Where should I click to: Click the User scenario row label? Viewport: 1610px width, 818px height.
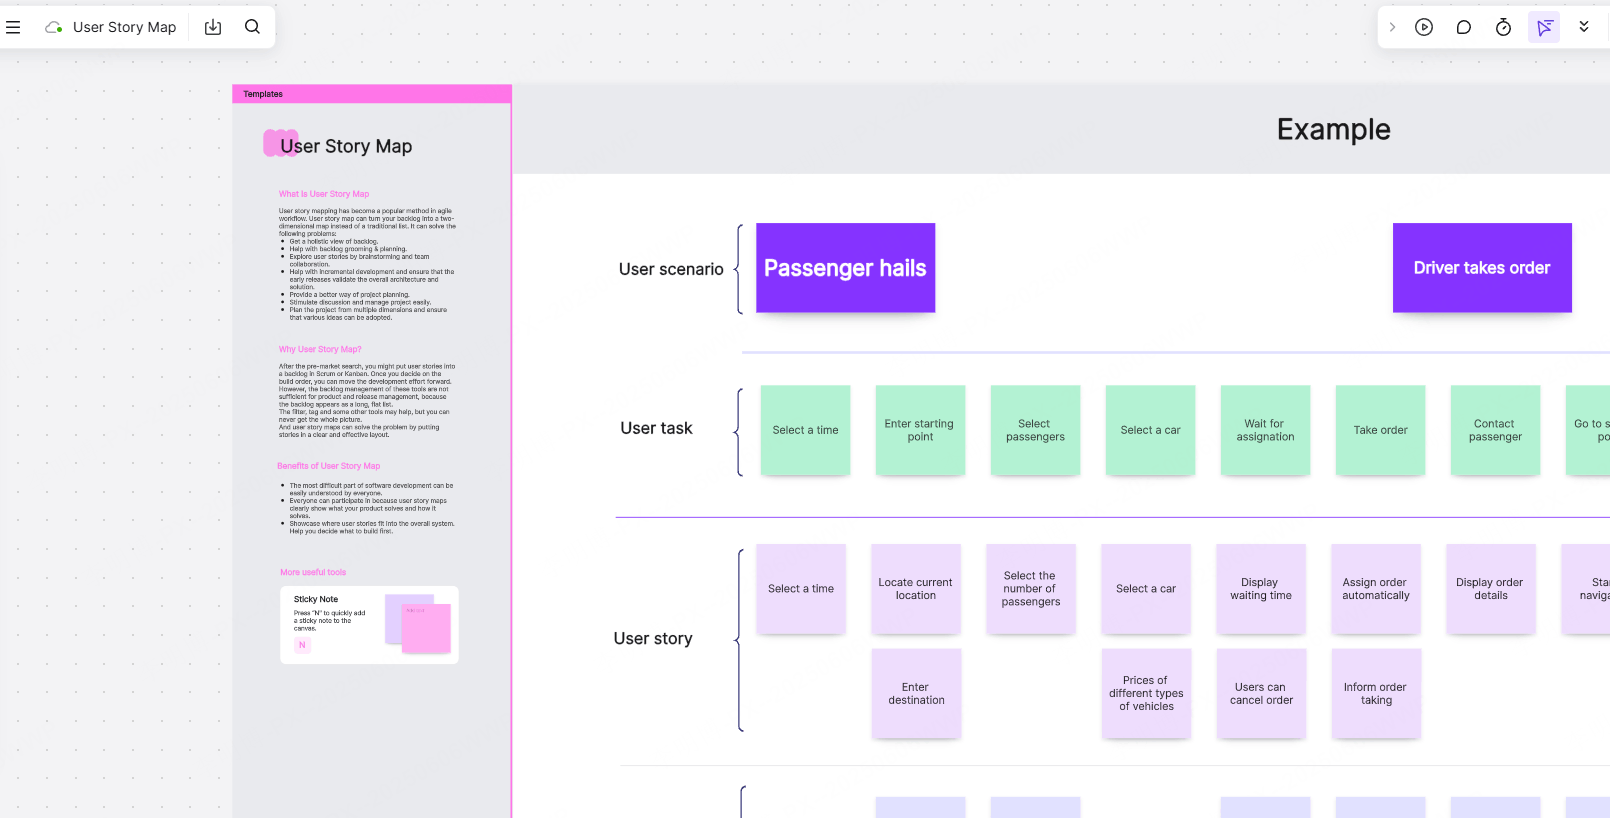point(671,269)
